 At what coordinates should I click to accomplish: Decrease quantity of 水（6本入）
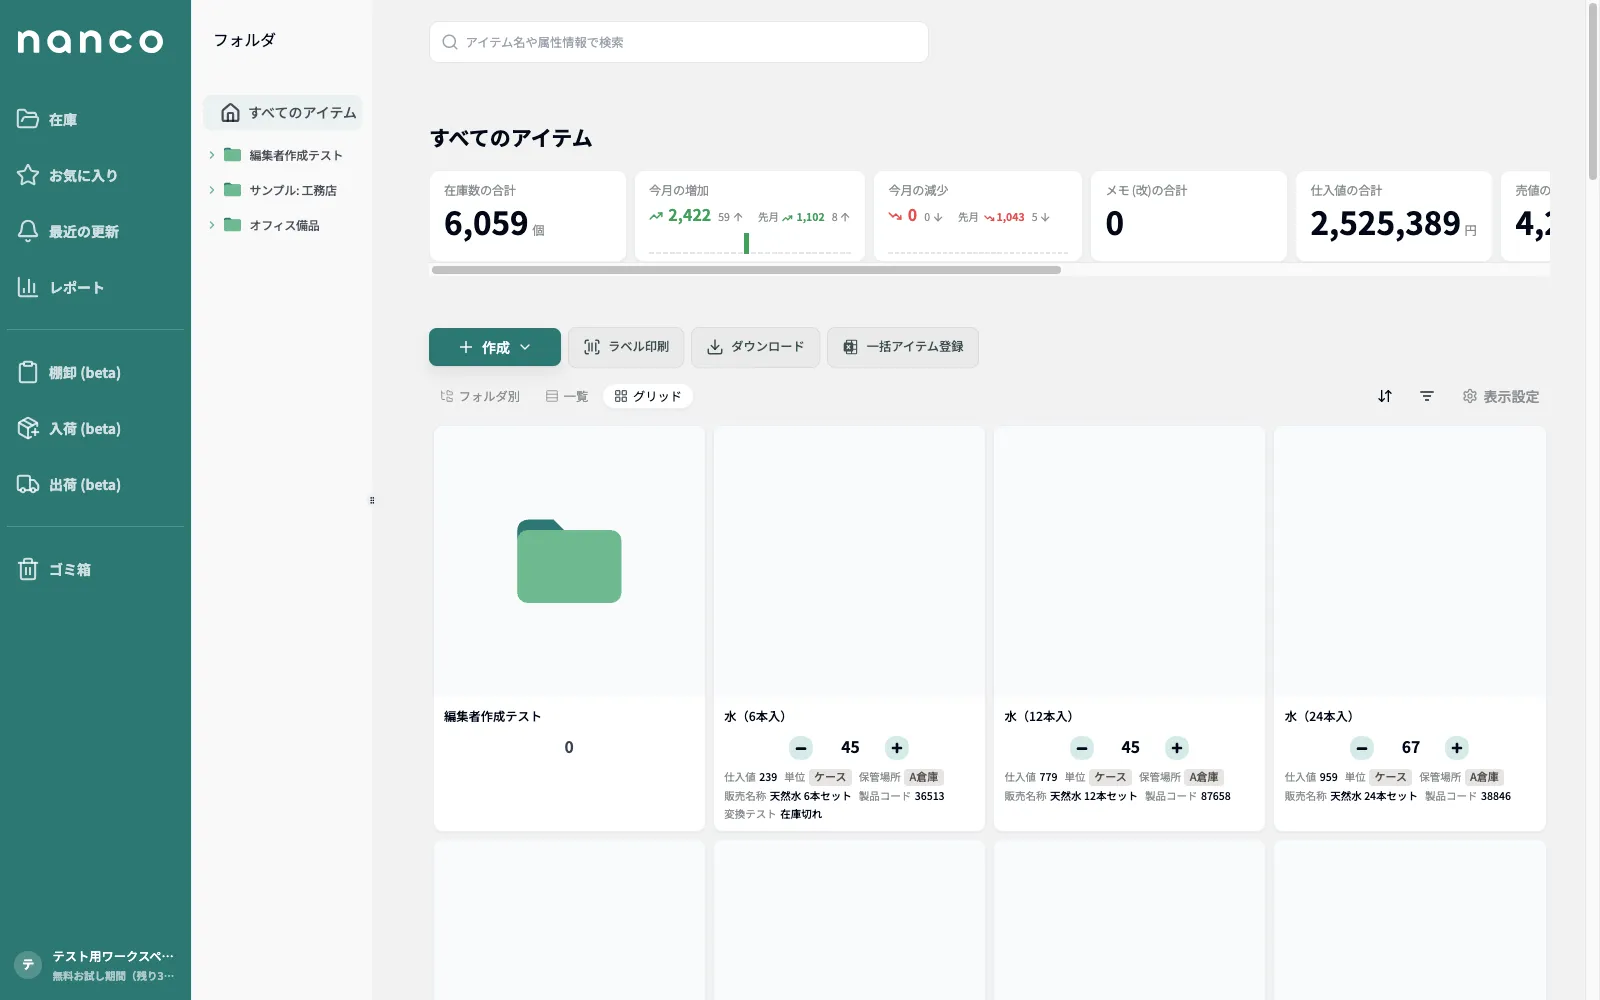point(801,748)
